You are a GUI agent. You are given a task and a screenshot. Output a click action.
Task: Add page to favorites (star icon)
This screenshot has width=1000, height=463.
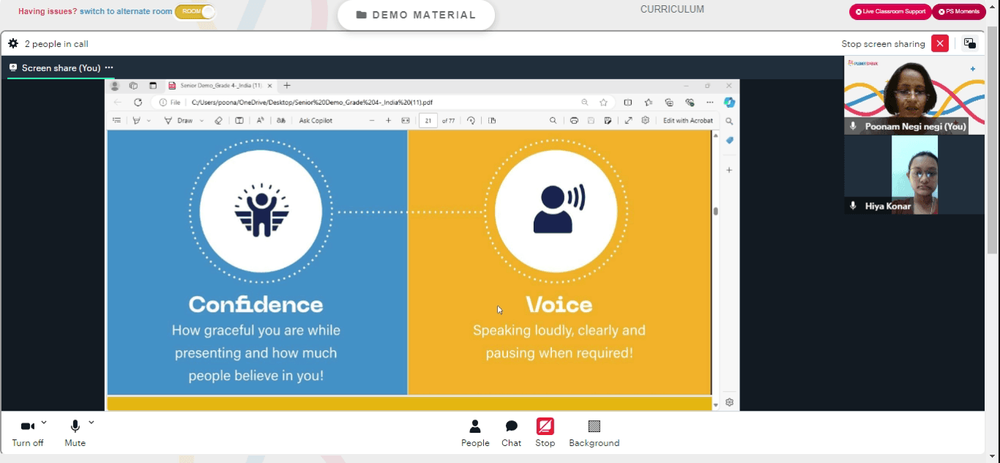coord(603,102)
